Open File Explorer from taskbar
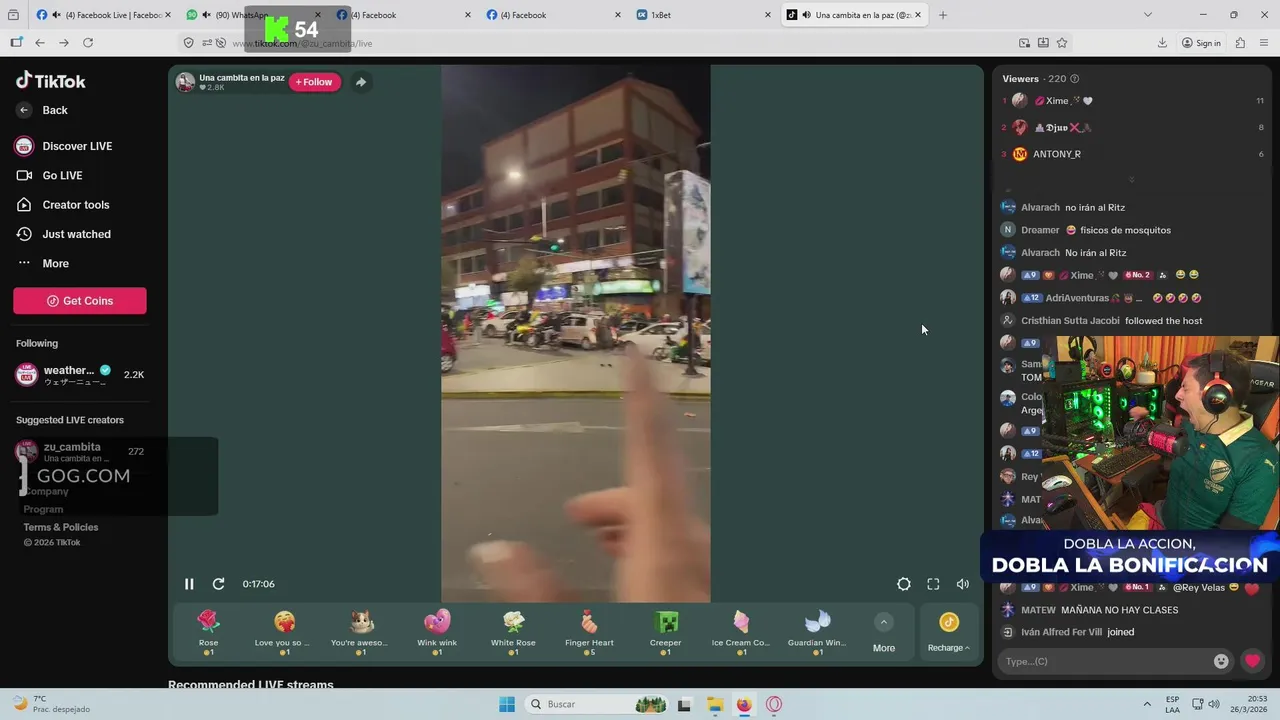This screenshot has height=720, width=1280. point(714,704)
